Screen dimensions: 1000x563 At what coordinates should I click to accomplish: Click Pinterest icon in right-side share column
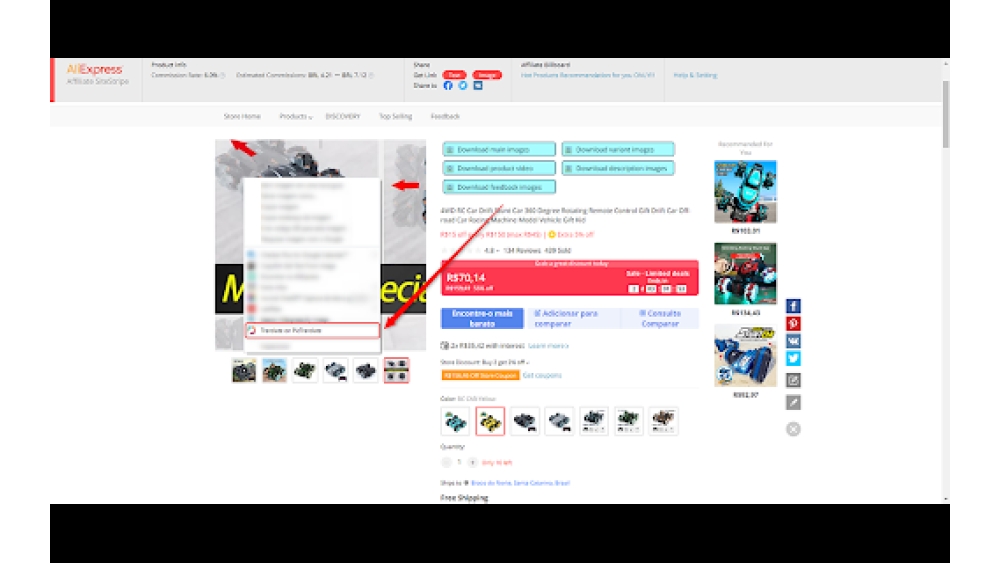click(793, 323)
